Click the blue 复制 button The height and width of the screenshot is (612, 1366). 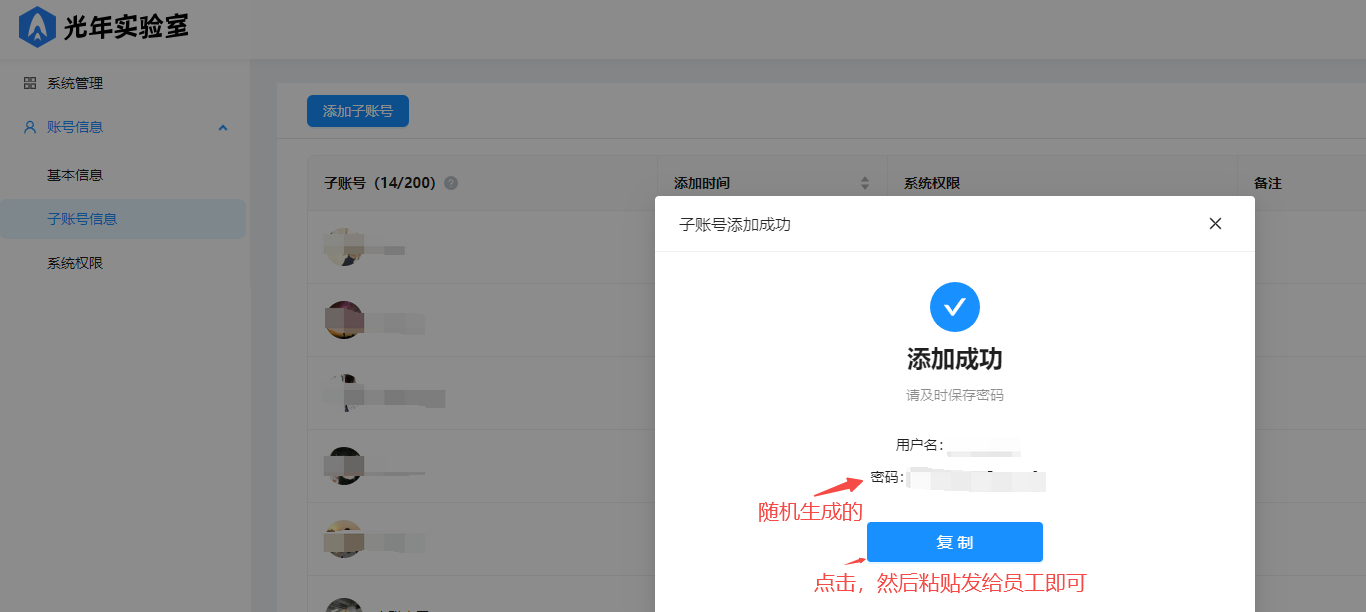954,542
